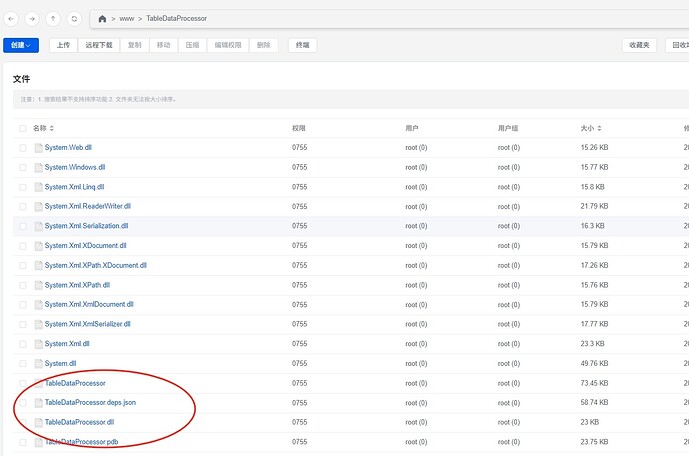Check the box for System.Xml.XPath.XDocument.dll

[x=22, y=265]
